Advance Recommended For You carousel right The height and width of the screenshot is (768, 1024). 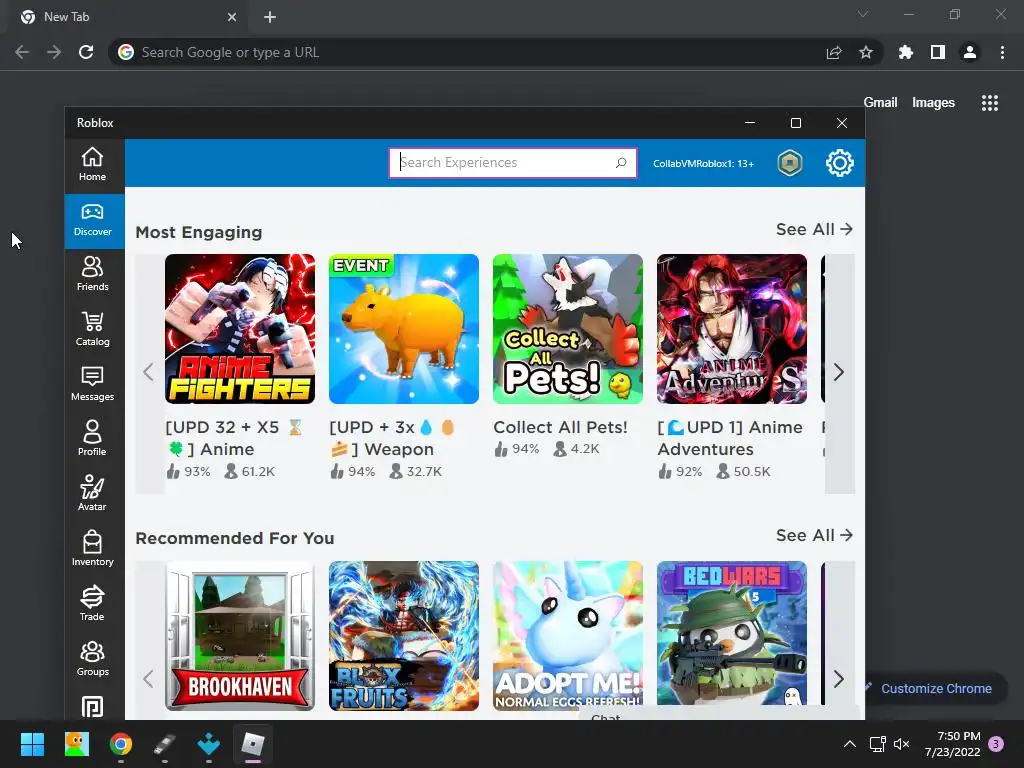coord(839,679)
